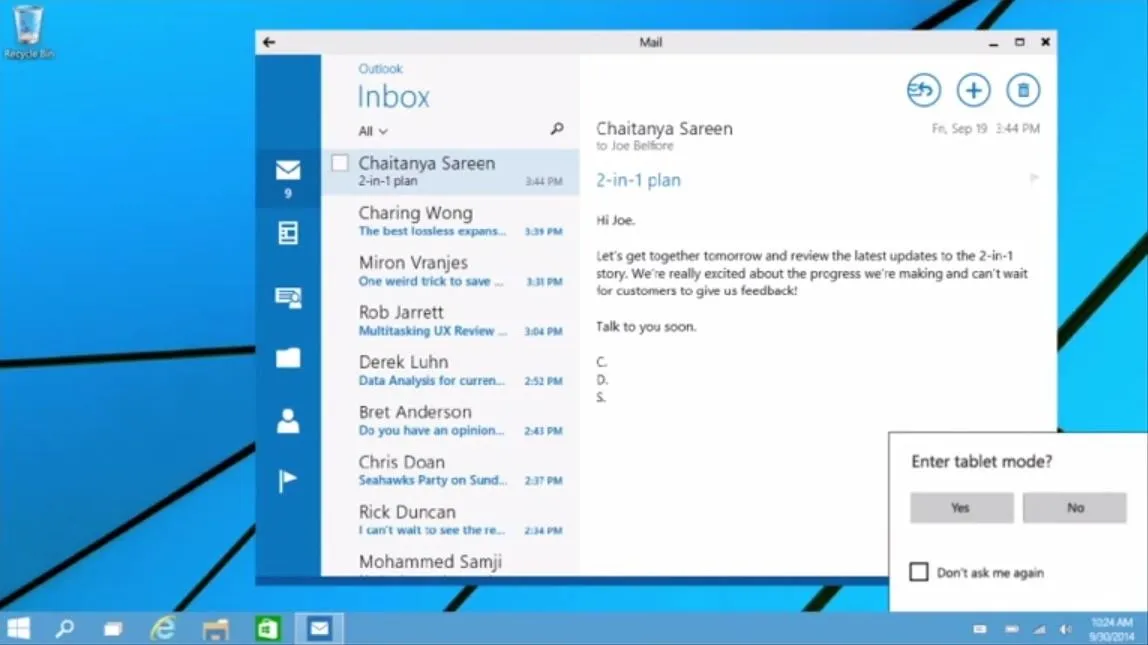Click the Inbox heading

pyautogui.click(x=393, y=97)
